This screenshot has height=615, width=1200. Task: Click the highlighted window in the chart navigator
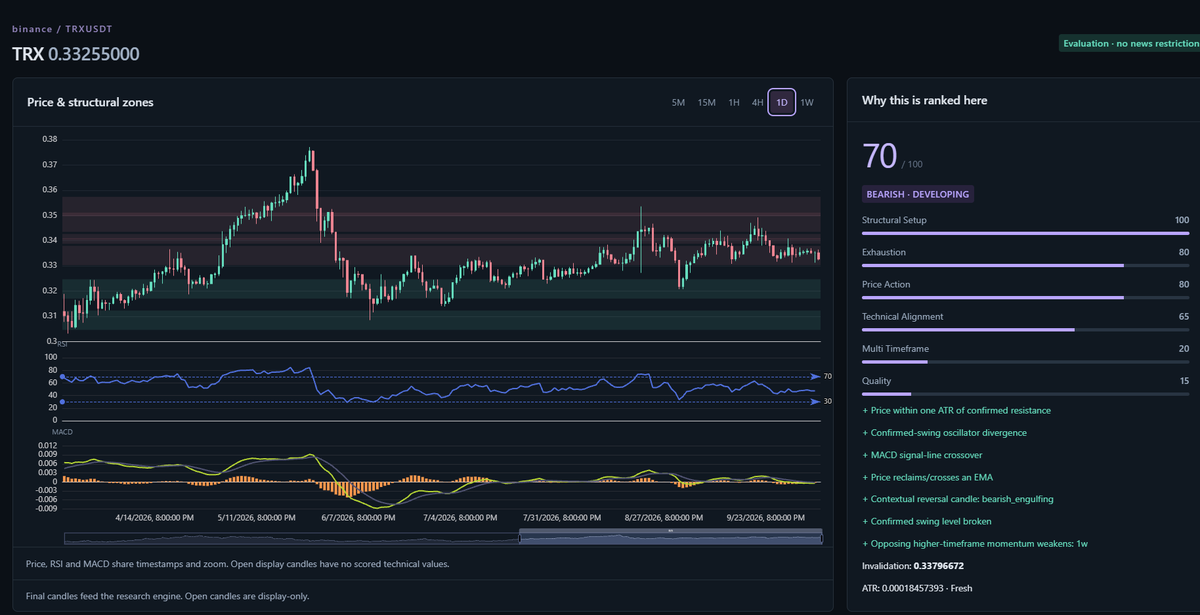(x=671, y=538)
